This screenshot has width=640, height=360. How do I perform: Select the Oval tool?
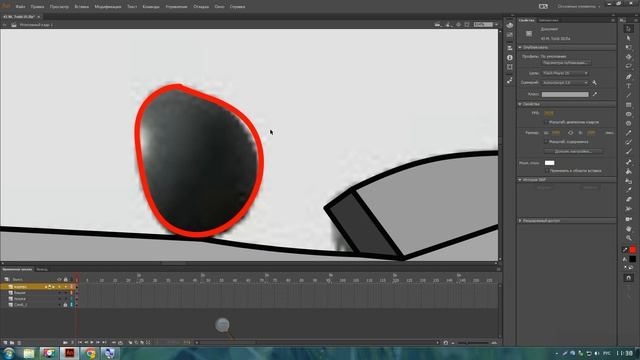[x=629, y=114]
